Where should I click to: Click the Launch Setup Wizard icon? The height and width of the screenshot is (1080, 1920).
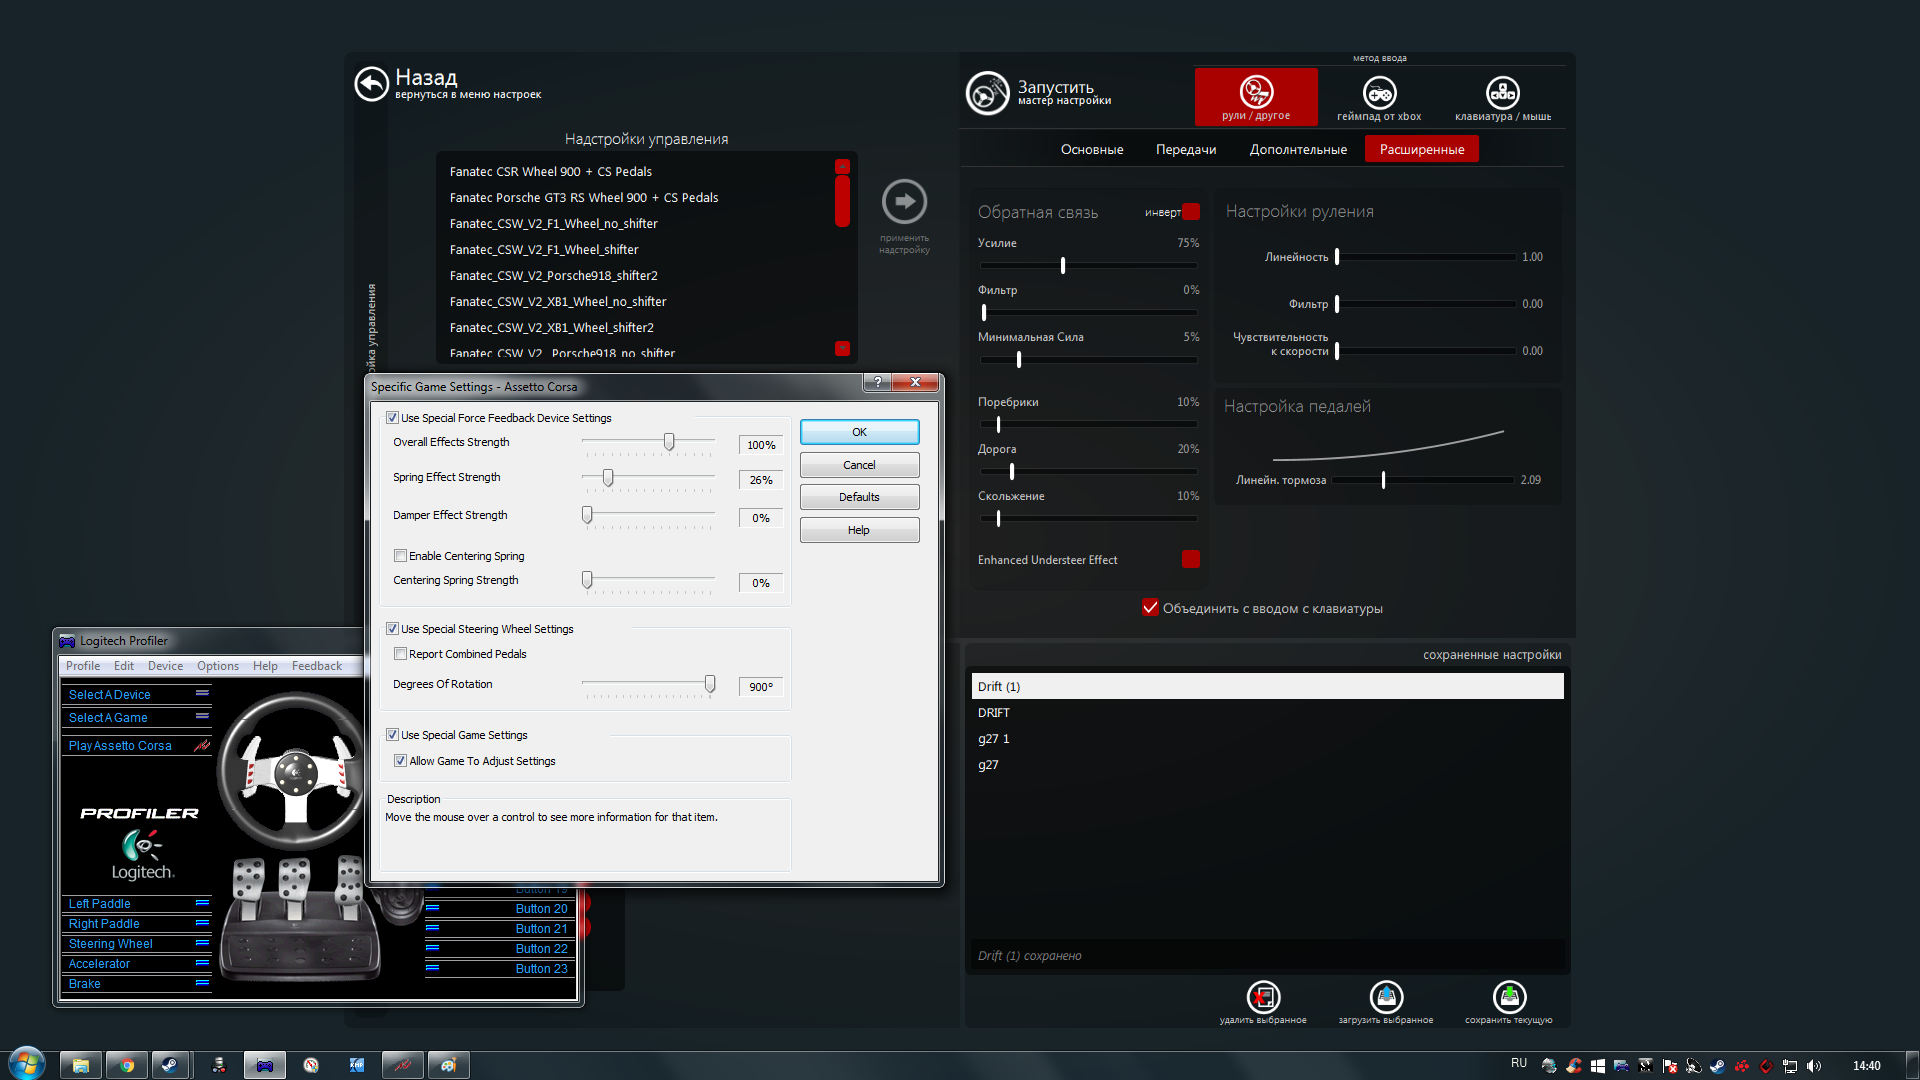click(989, 92)
